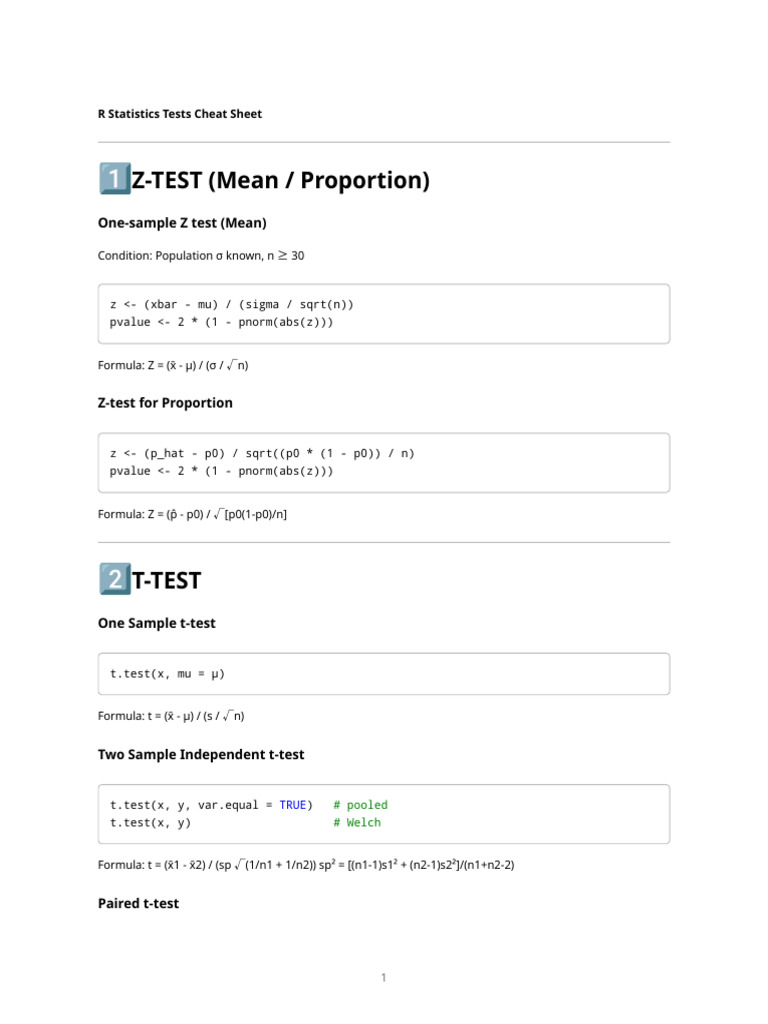The image size is (768, 1024).
Task: Click the One Sample t-test subheading
Action: [x=156, y=623]
